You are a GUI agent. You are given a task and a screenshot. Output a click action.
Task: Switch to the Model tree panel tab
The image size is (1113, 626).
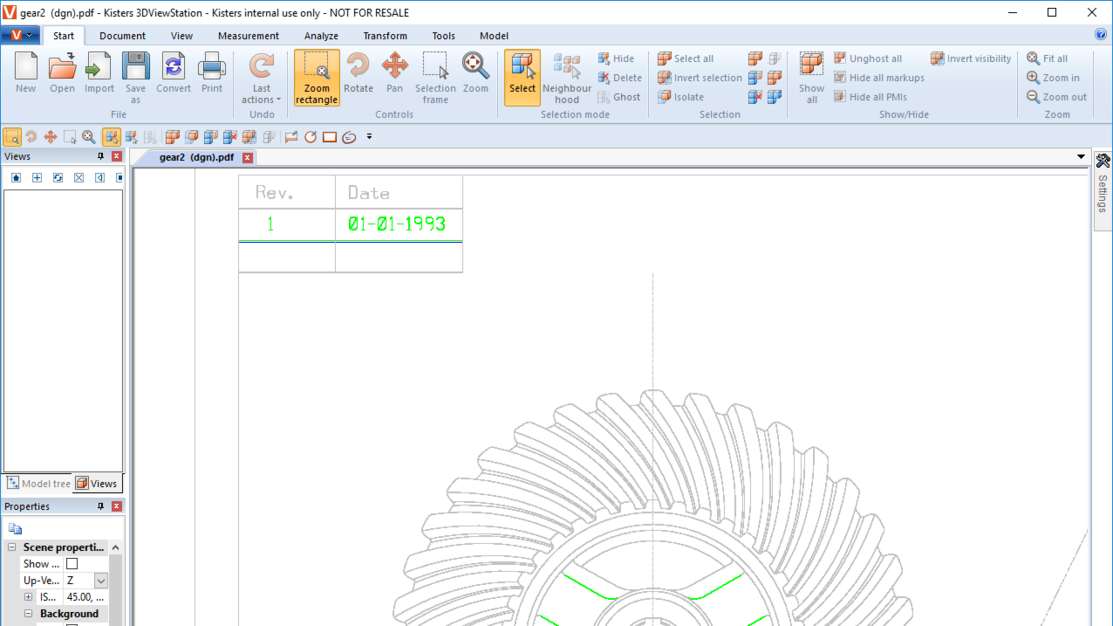coord(38,483)
